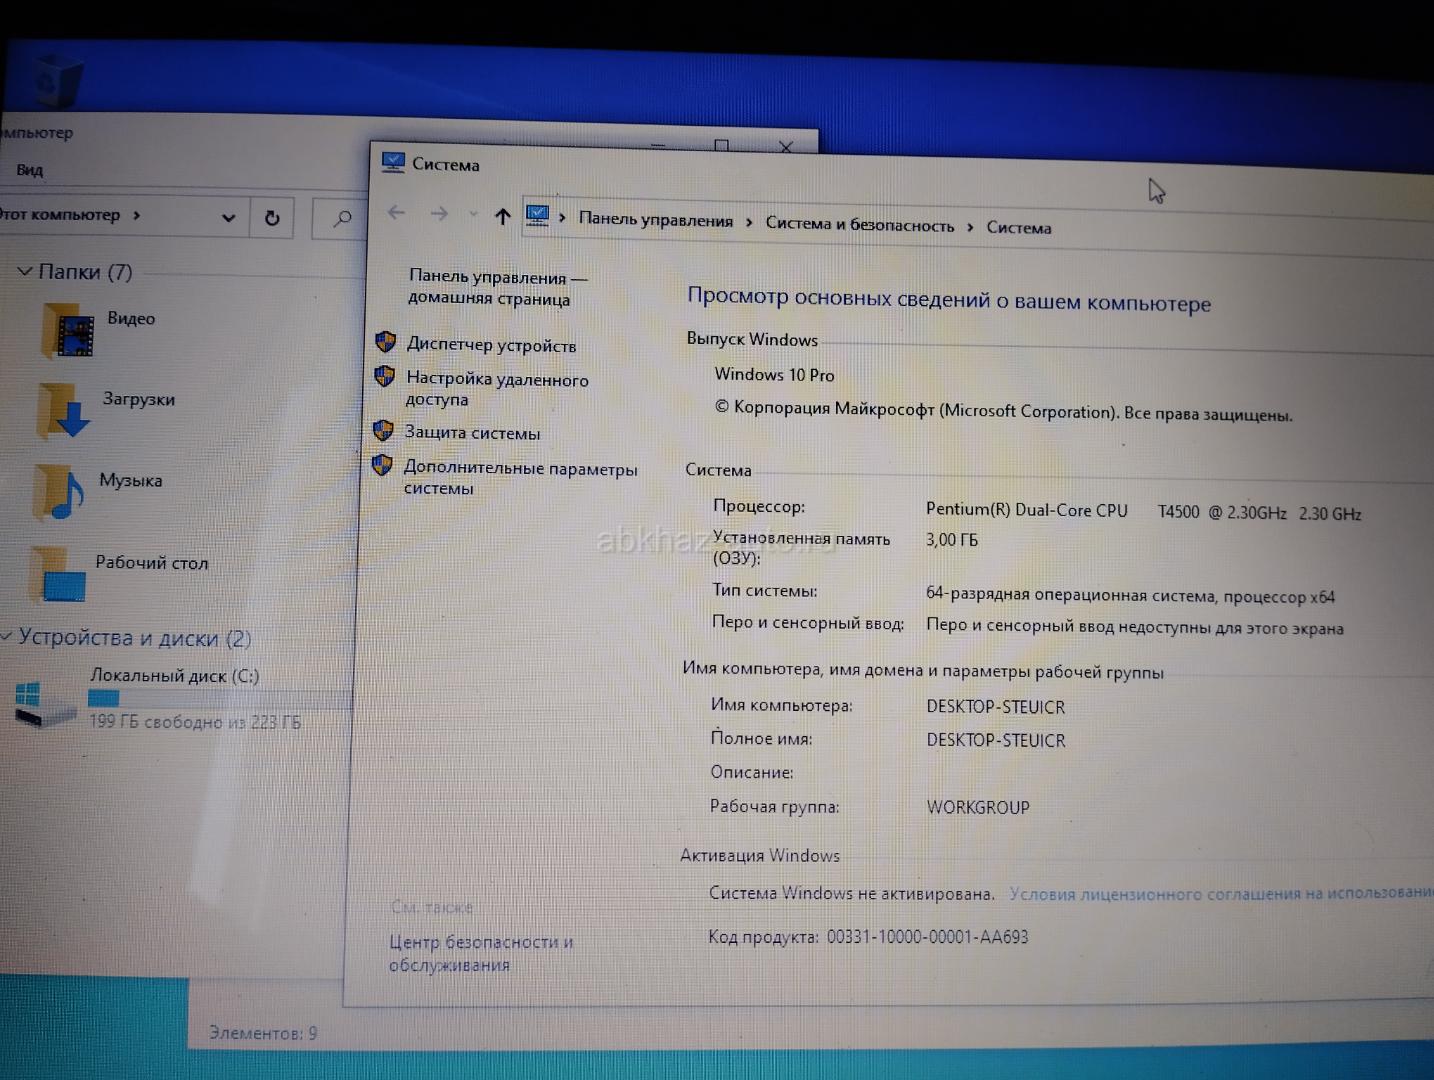Maximize the Explorer window behind
The width and height of the screenshot is (1434, 1080).
coord(721,146)
